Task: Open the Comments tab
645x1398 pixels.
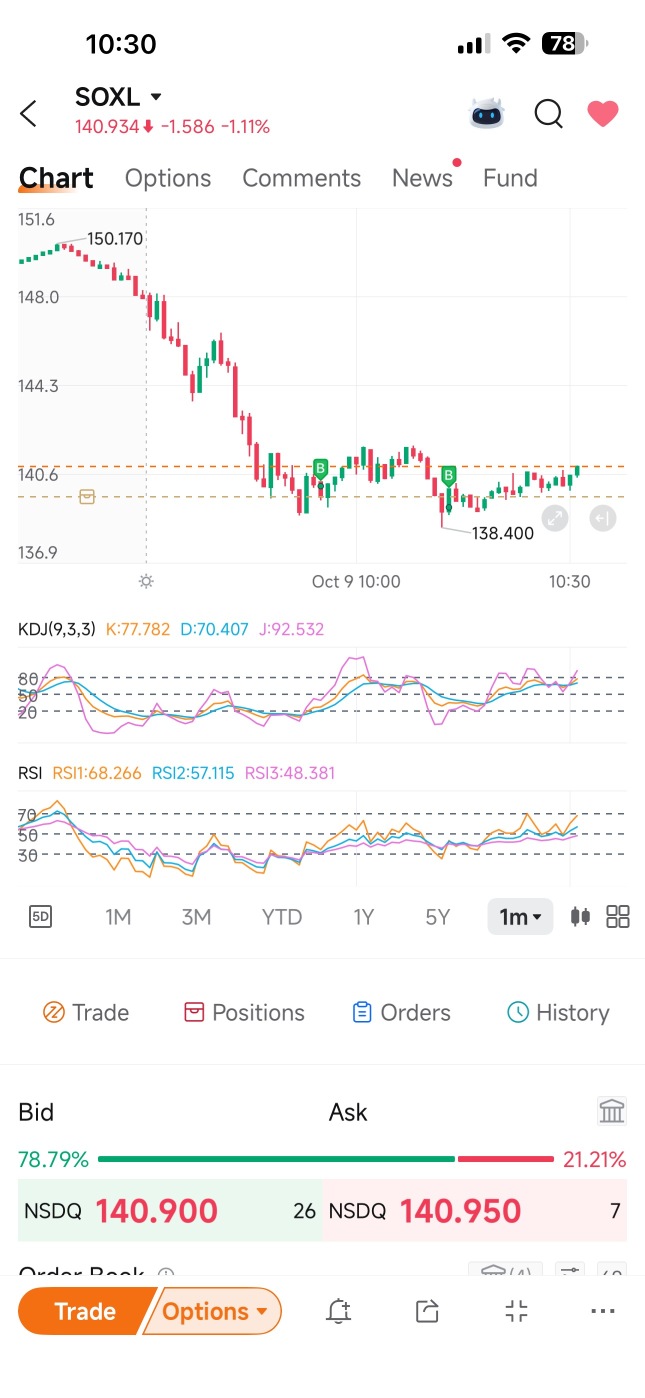Action: click(x=301, y=178)
